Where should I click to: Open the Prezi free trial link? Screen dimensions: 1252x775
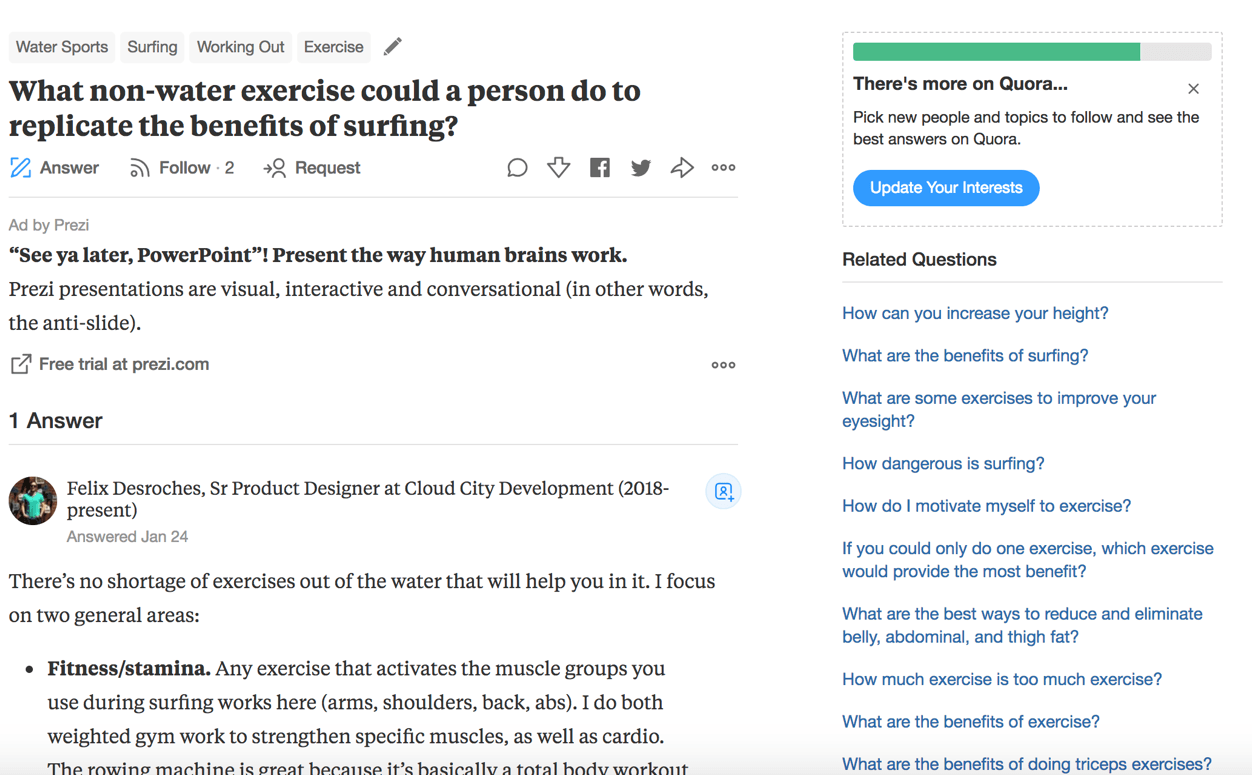[109, 364]
